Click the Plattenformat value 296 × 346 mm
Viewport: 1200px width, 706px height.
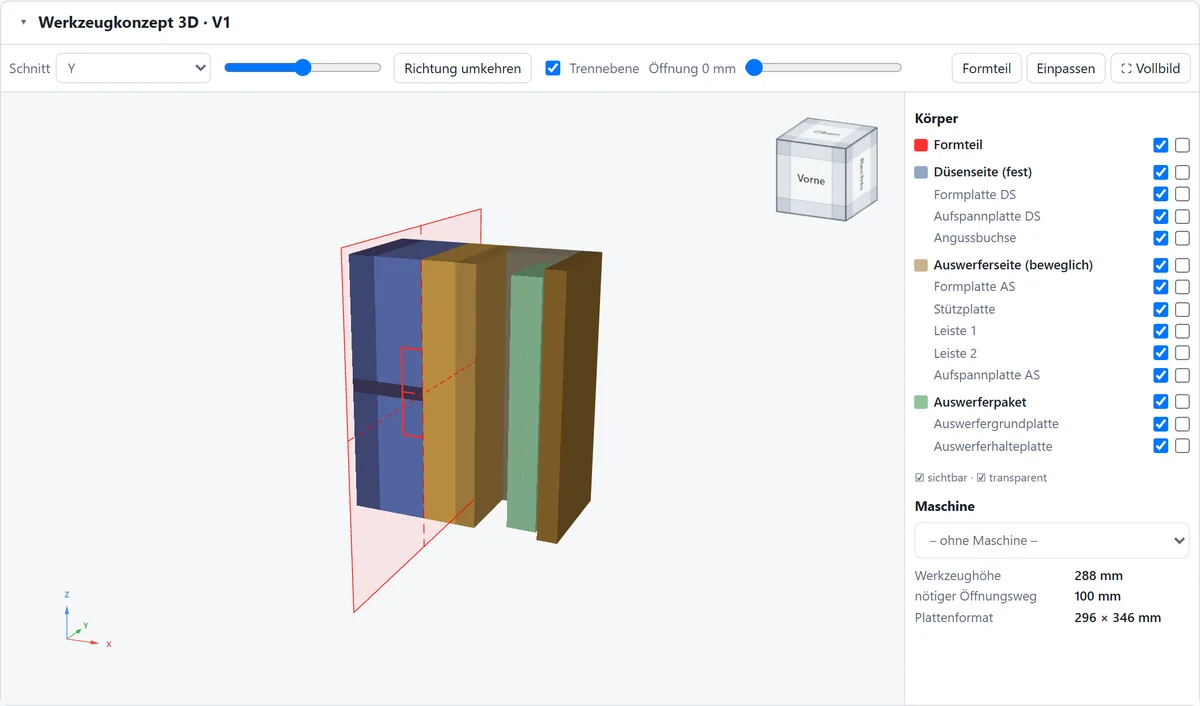point(1117,618)
